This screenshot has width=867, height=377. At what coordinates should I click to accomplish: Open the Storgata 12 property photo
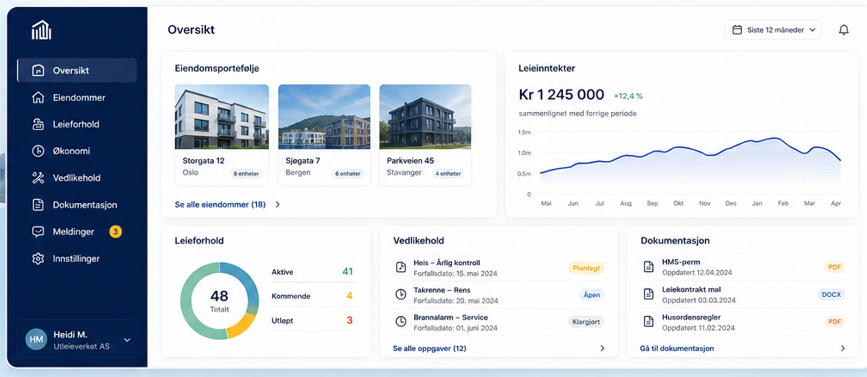click(x=222, y=117)
